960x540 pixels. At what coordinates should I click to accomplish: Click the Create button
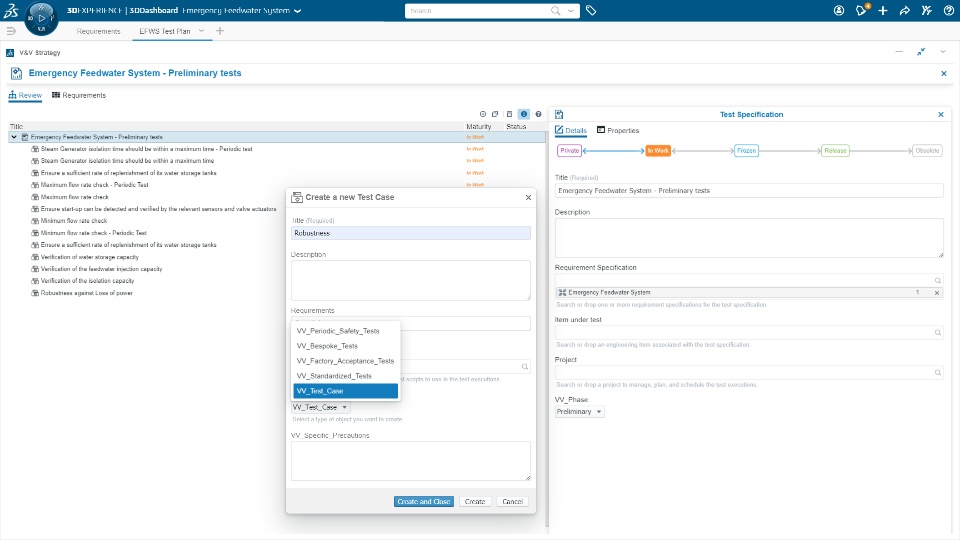pos(474,501)
